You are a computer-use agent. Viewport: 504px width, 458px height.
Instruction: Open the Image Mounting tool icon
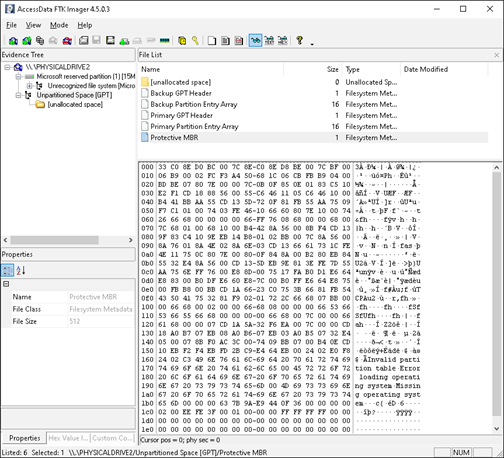[40, 41]
